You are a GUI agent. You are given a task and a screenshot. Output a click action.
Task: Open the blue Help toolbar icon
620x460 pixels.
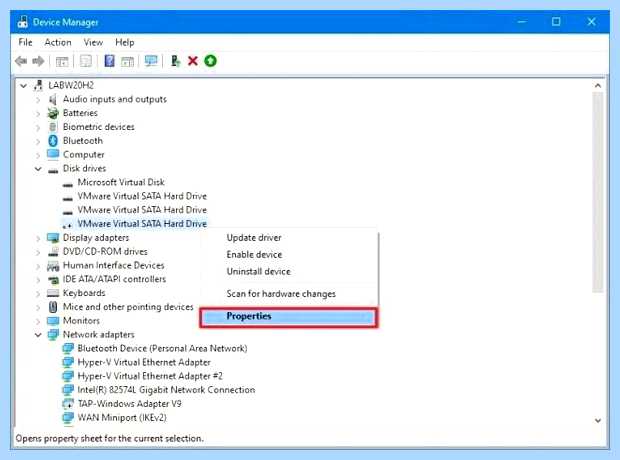[110, 61]
